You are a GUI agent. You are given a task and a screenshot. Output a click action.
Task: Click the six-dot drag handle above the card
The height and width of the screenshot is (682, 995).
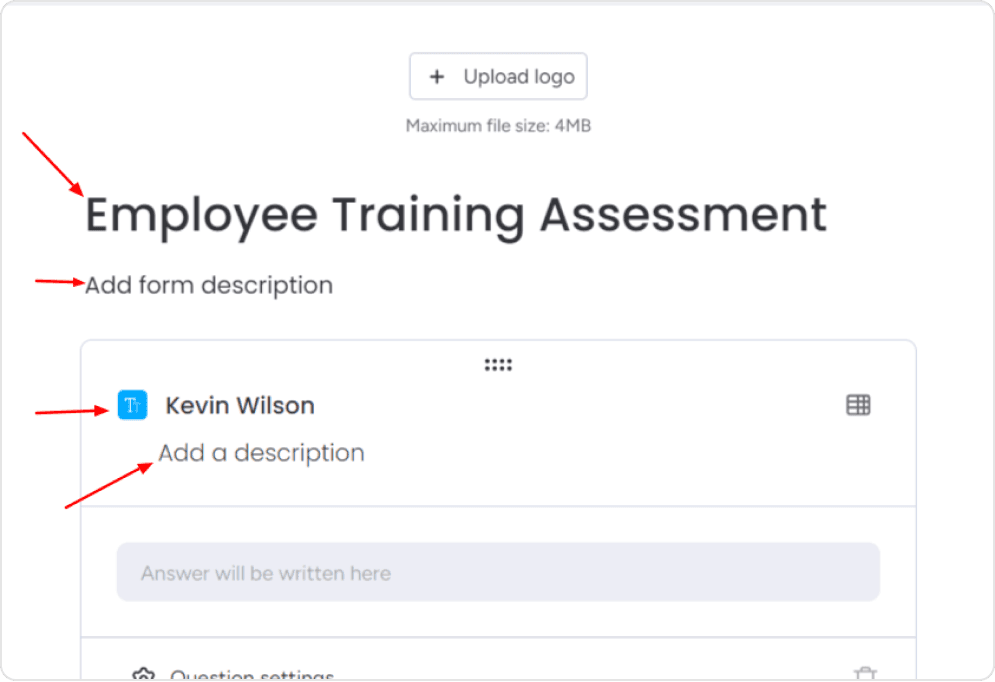[x=498, y=364]
